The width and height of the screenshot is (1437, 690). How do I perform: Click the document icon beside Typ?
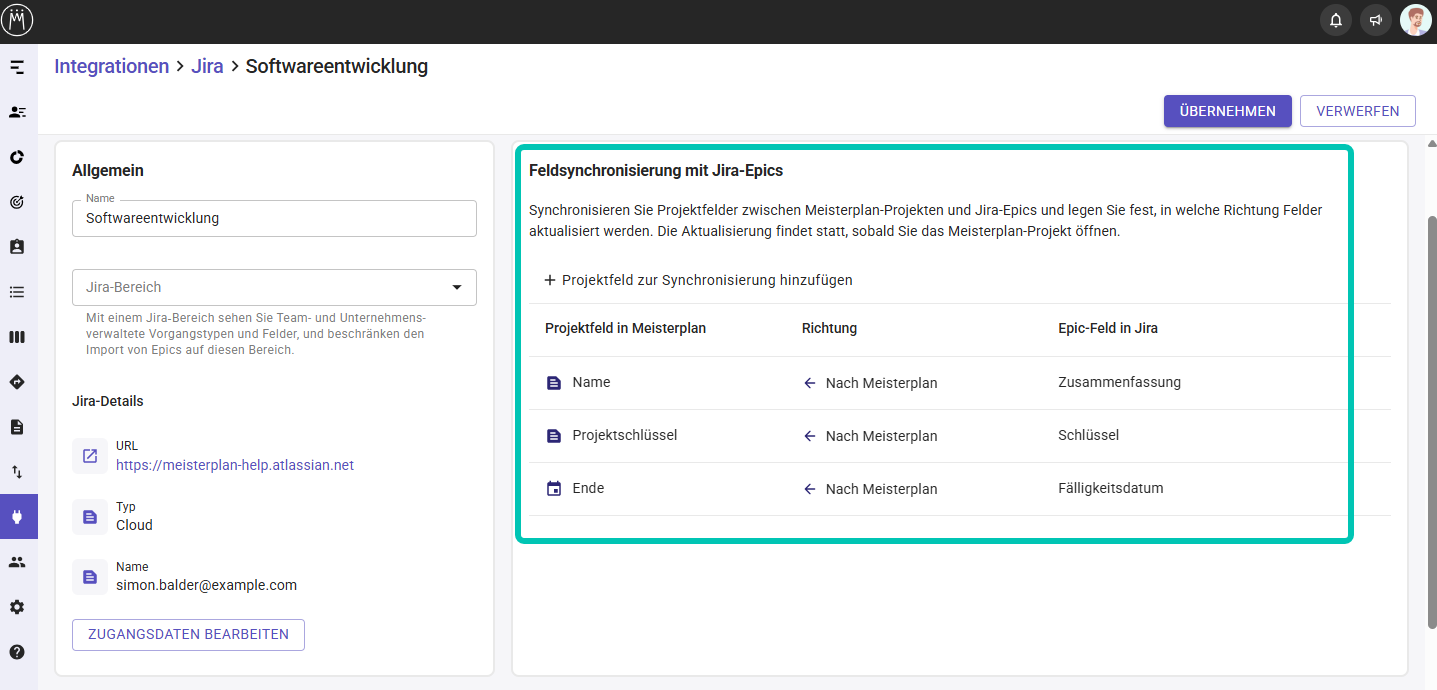(x=90, y=517)
